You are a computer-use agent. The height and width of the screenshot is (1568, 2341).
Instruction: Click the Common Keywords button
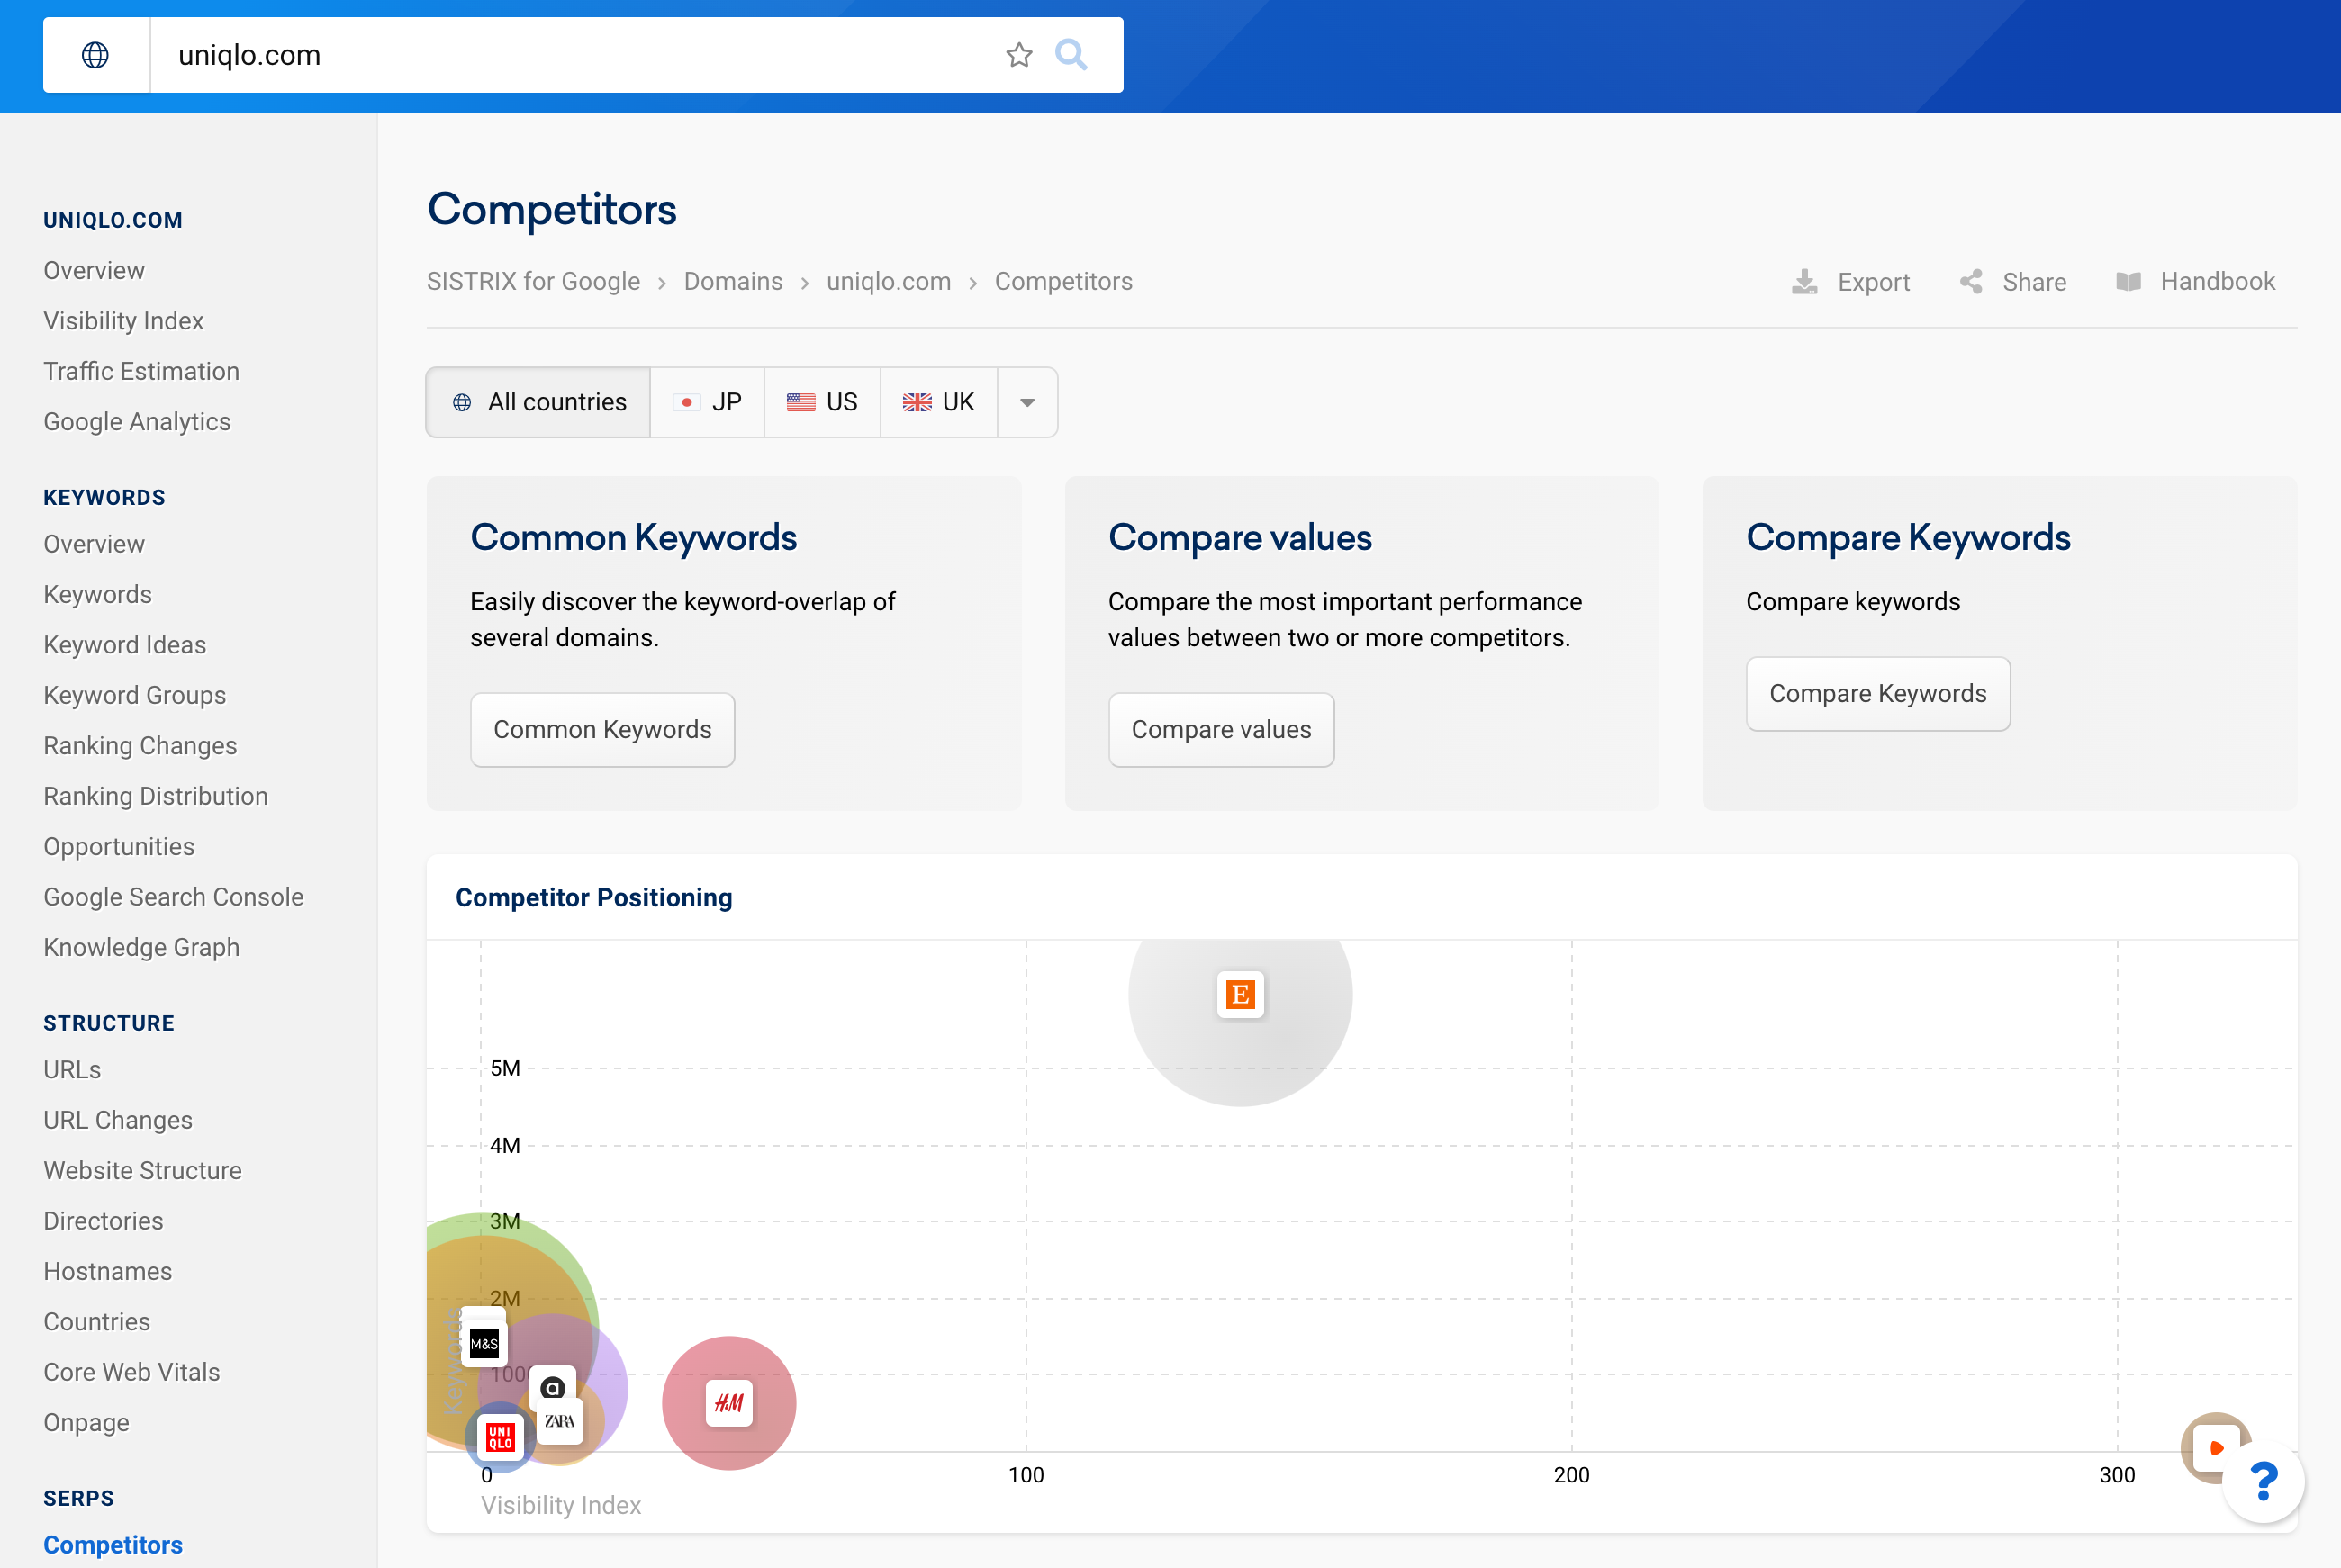click(x=602, y=730)
